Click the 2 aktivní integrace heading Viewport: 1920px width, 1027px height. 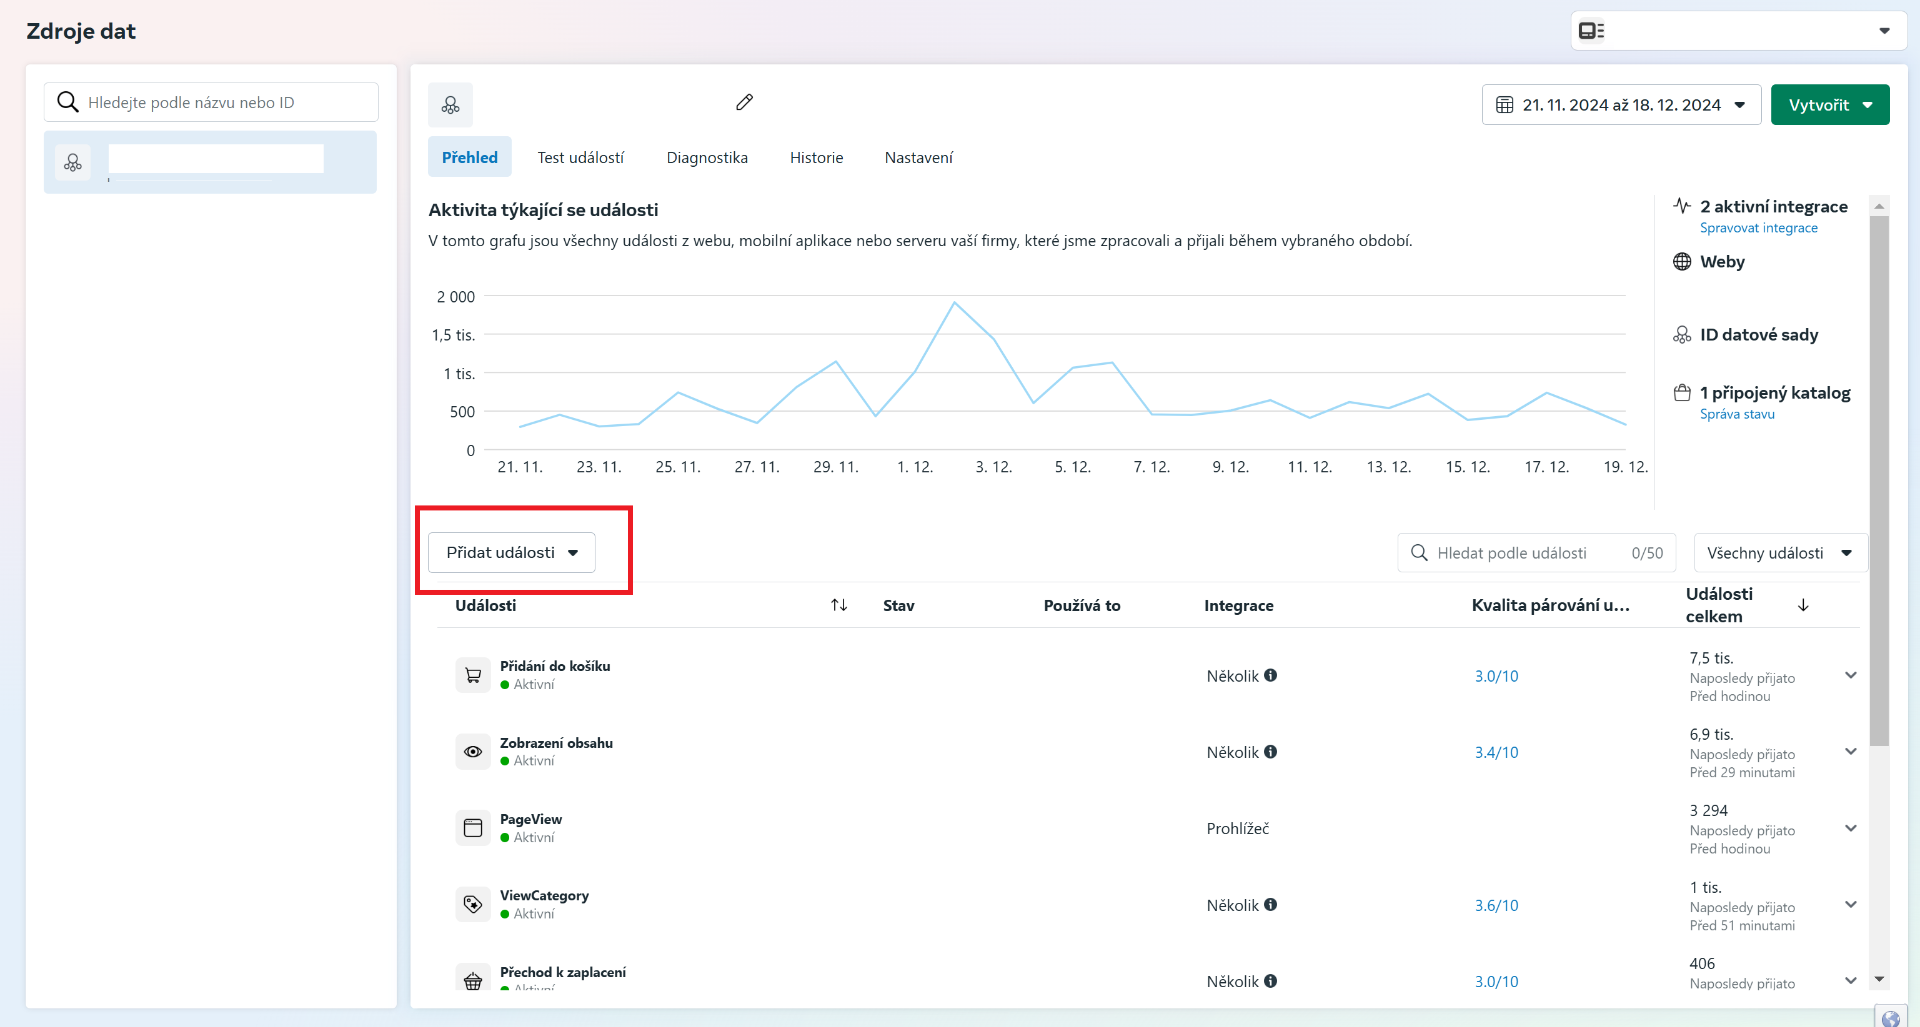click(1774, 206)
